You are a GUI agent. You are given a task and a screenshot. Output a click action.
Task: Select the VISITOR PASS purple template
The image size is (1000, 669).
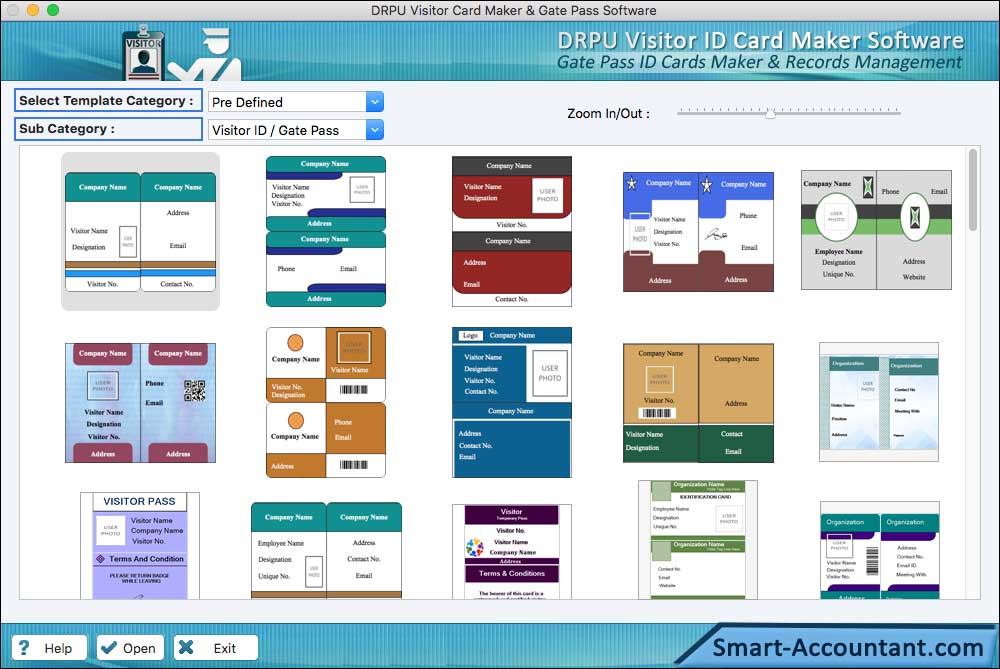point(140,546)
